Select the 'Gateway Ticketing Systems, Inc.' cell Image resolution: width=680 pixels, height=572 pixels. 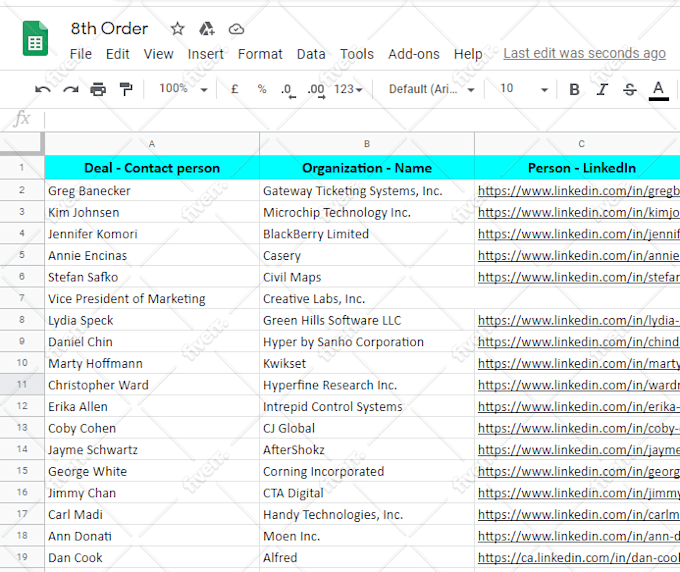pyautogui.click(x=367, y=190)
